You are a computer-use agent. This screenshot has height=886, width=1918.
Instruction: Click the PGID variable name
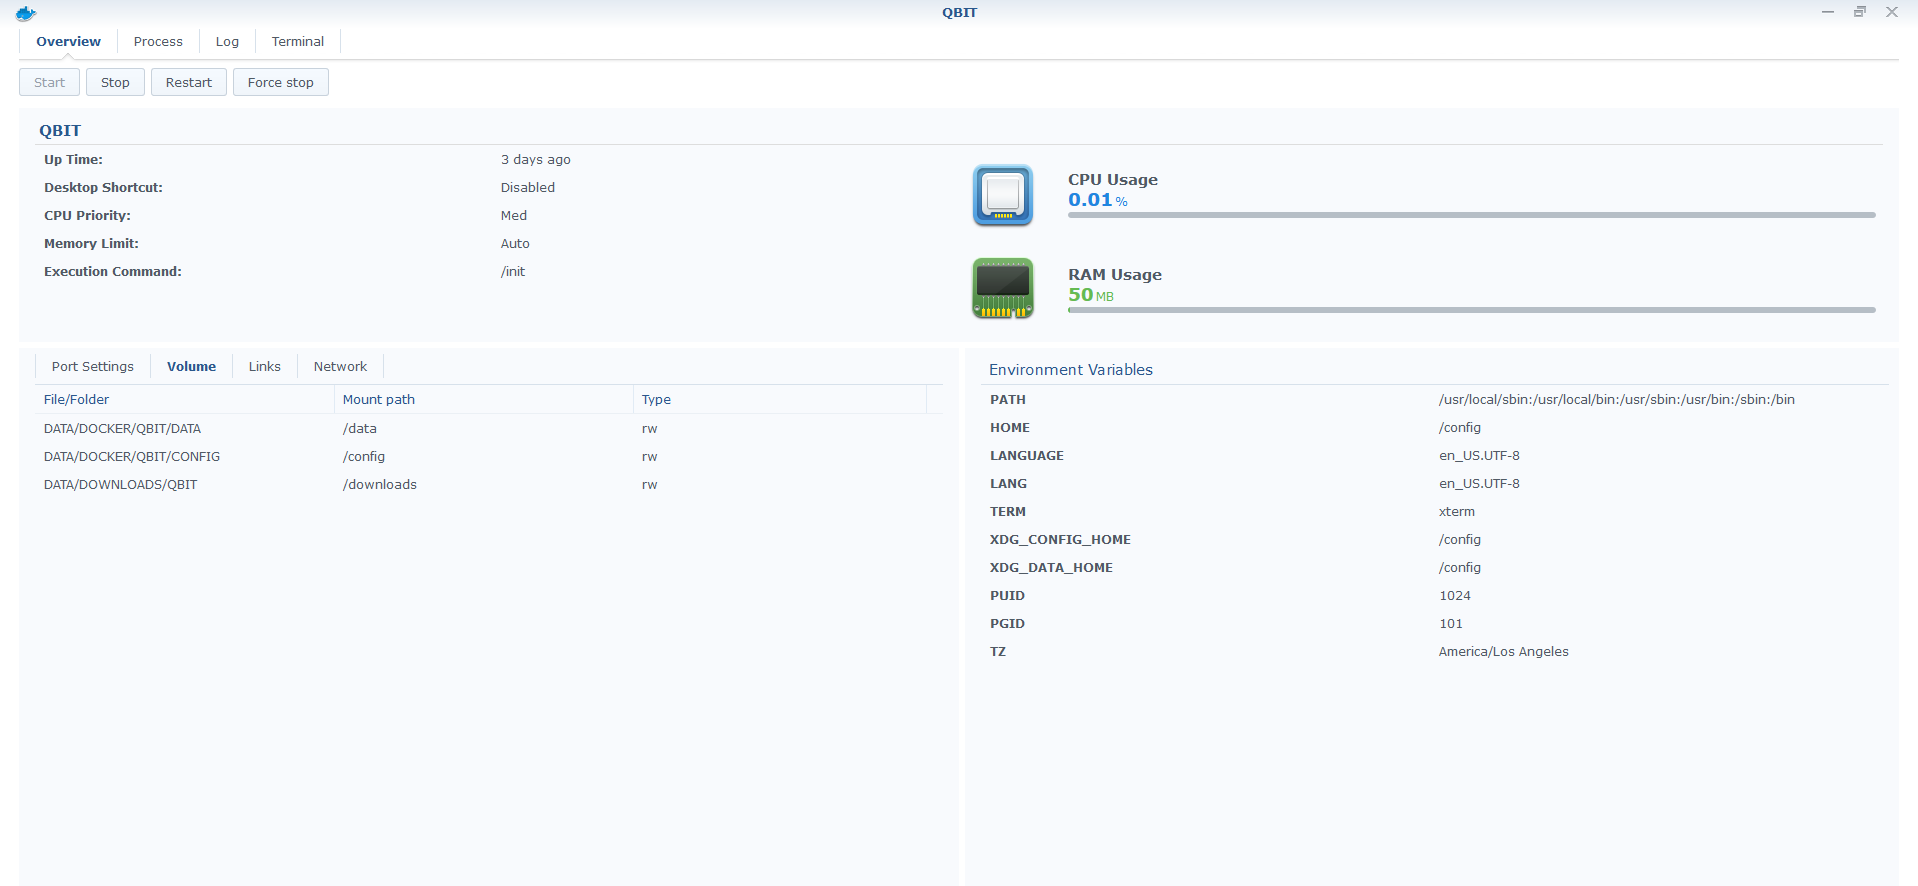1007,623
